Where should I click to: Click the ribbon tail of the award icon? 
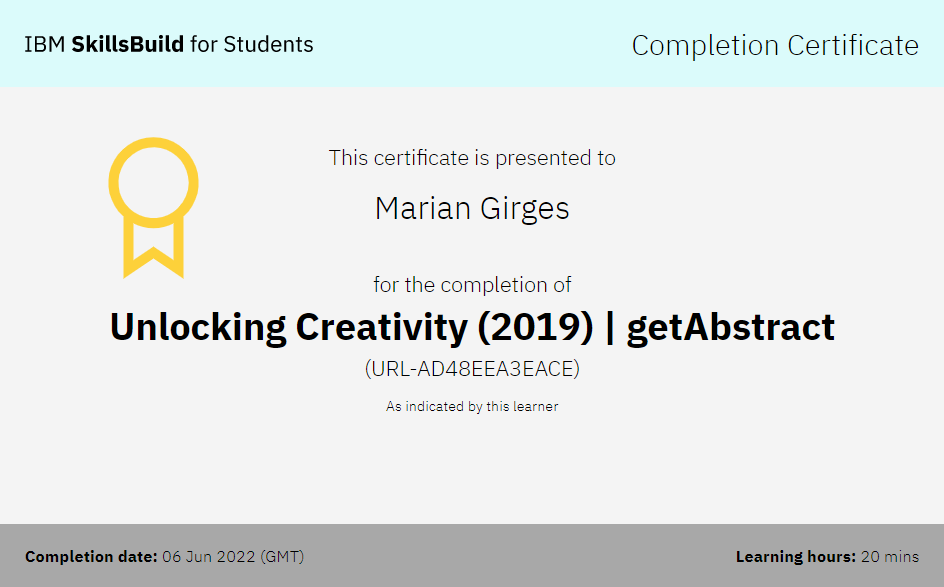pyautogui.click(x=154, y=248)
